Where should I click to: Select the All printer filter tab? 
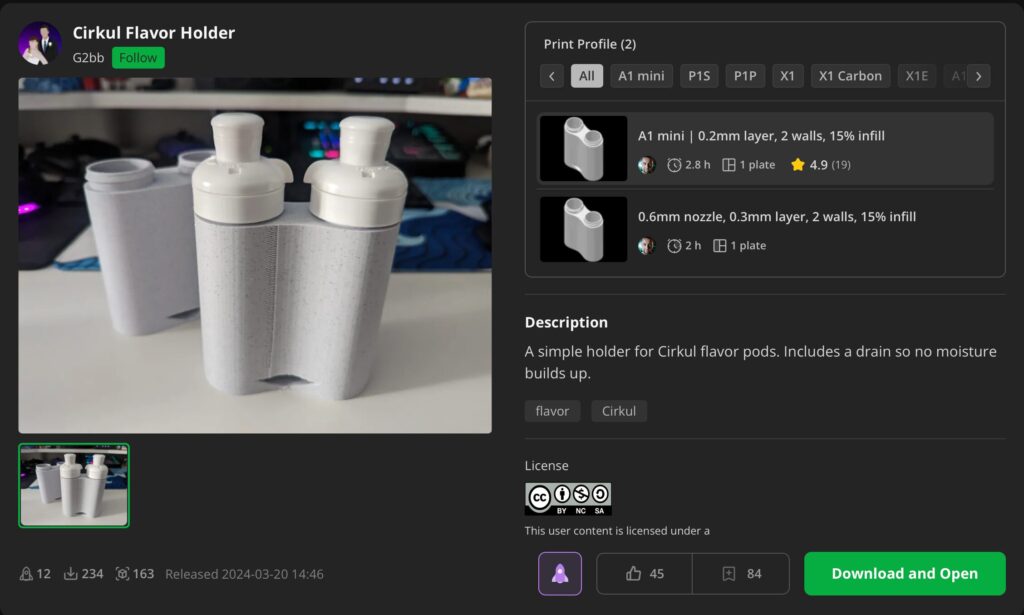click(x=587, y=76)
